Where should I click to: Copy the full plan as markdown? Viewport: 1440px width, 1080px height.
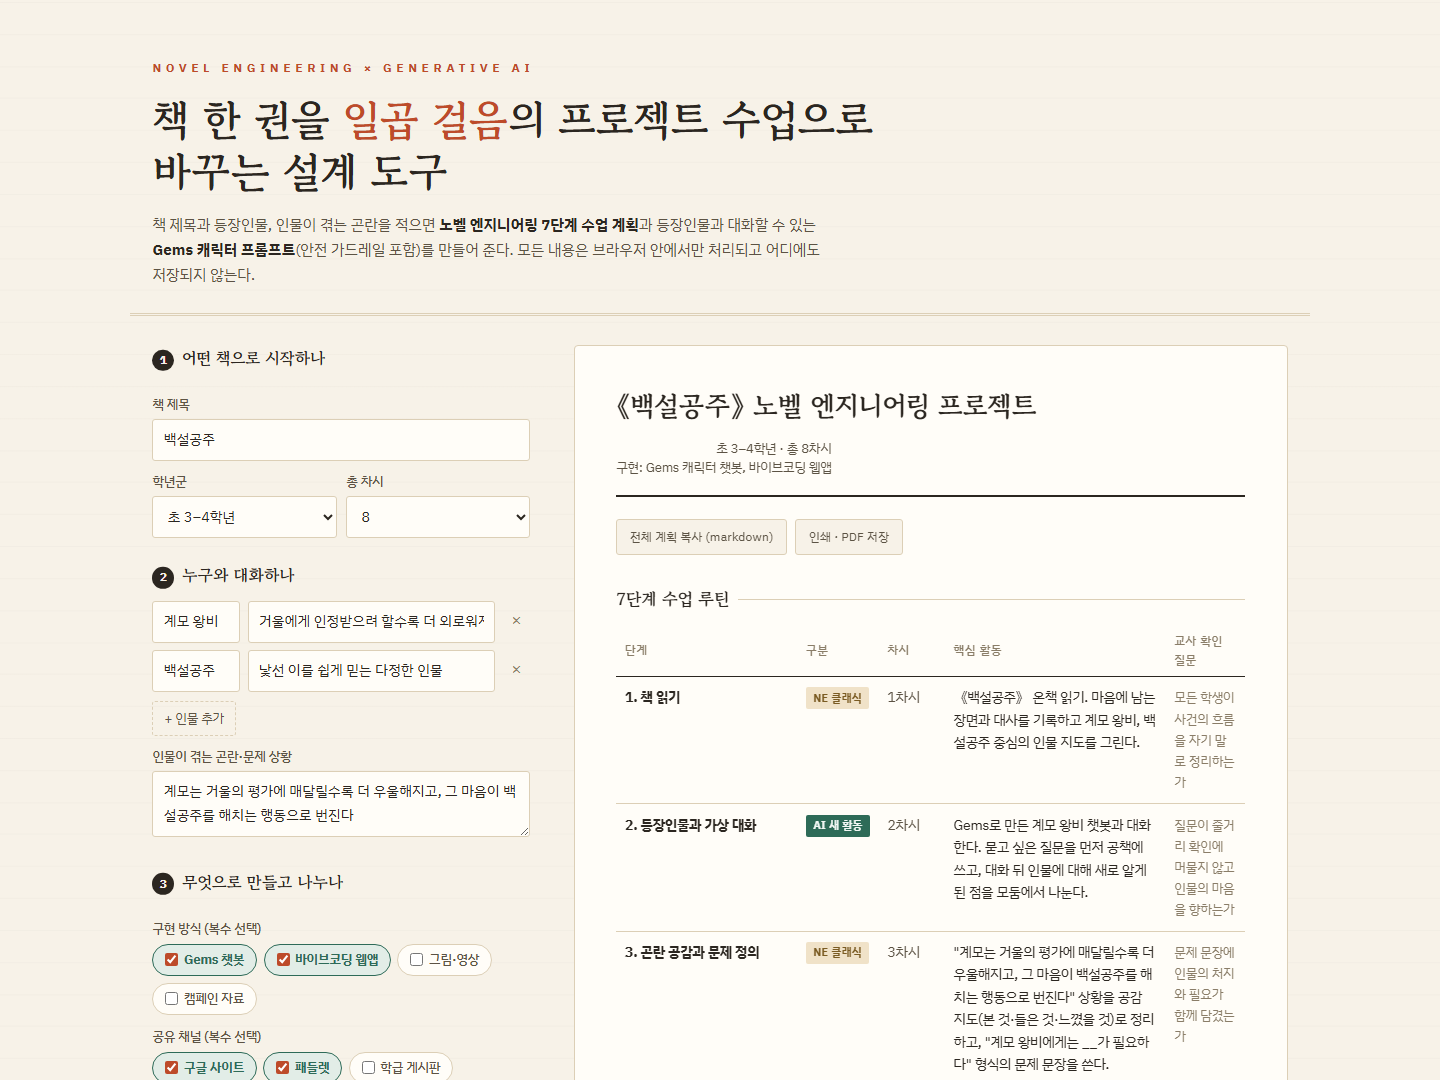pyautogui.click(x=701, y=537)
